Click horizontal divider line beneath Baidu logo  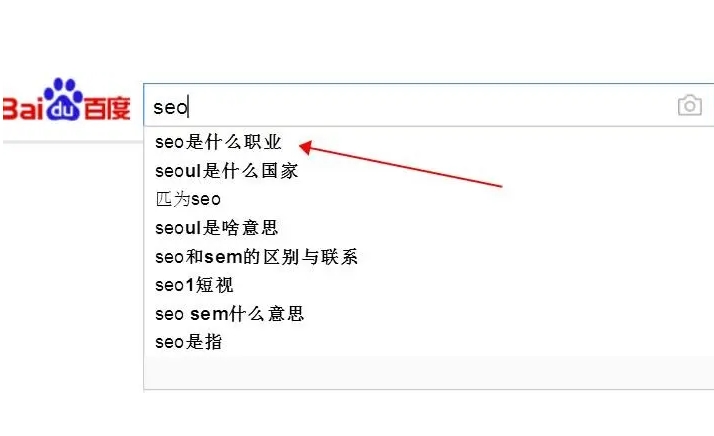[x=70, y=142]
